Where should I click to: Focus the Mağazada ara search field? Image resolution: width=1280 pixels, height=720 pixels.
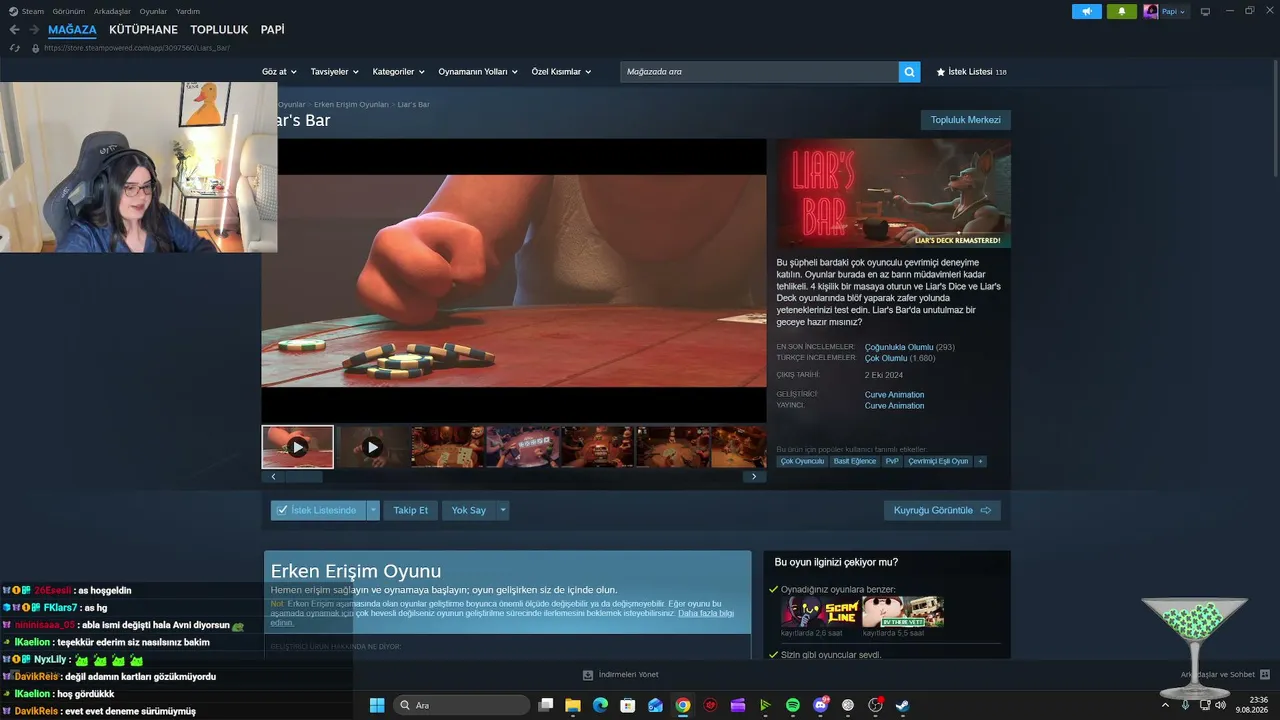(759, 72)
